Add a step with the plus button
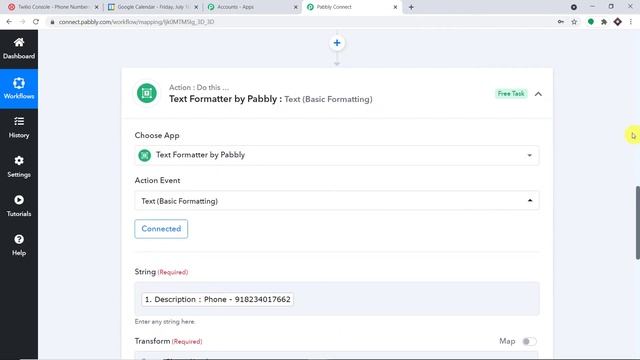 pos(337,43)
